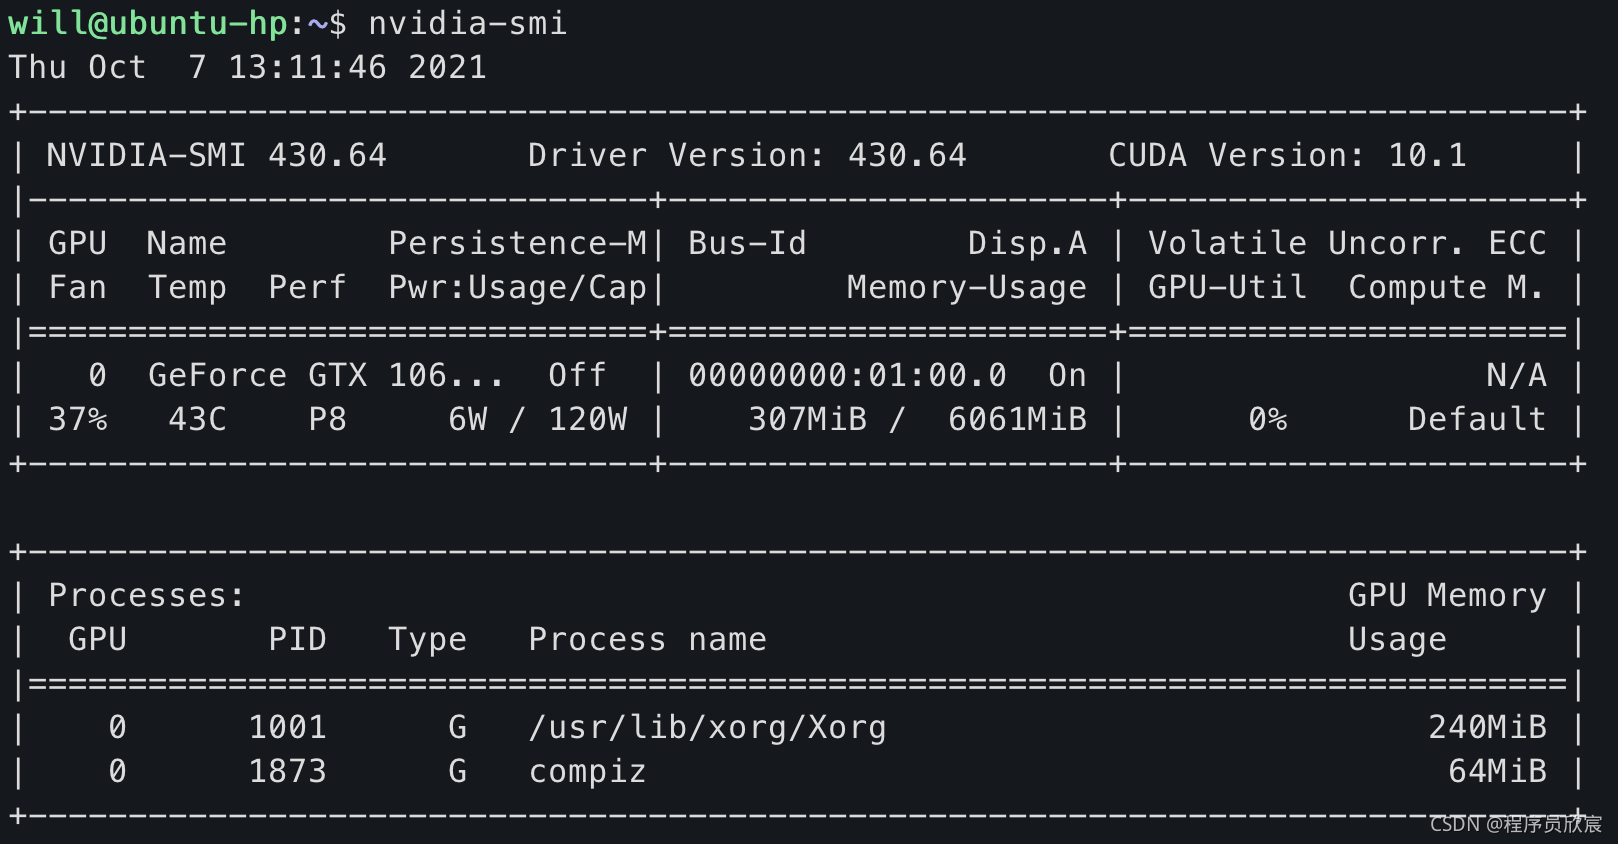Click the timestamp 'Thu Oct 7 13:11:46 2021'
1618x844 pixels.
[x=247, y=67]
